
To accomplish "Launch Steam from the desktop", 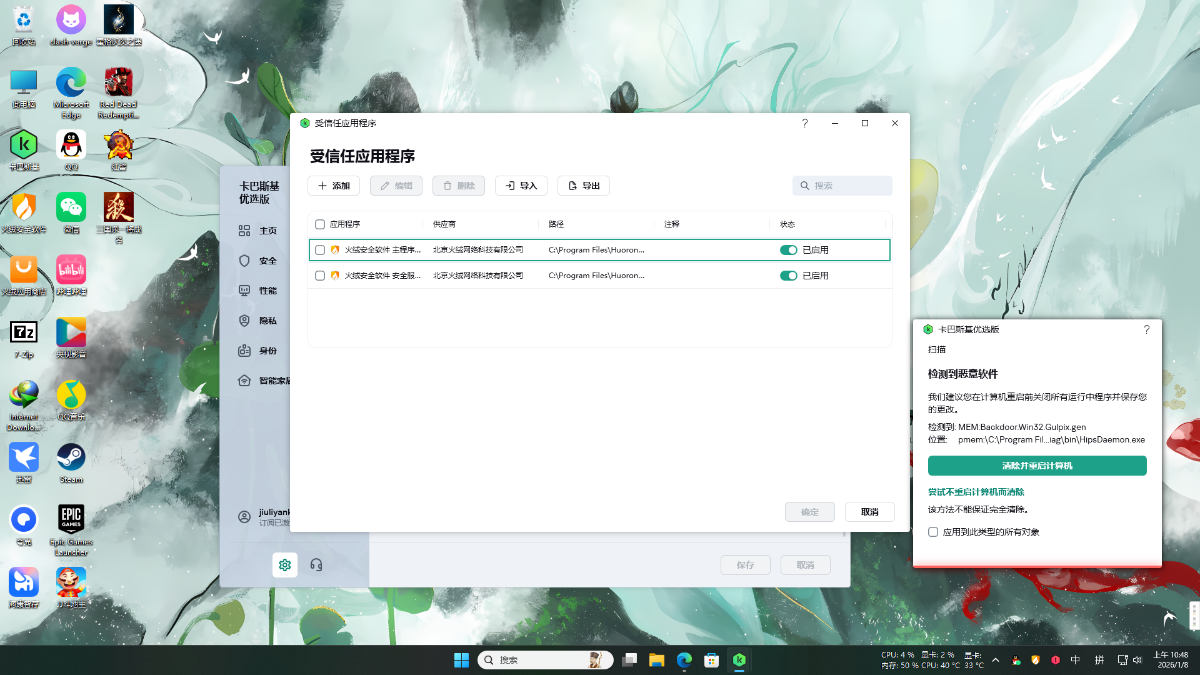I will tap(71, 462).
